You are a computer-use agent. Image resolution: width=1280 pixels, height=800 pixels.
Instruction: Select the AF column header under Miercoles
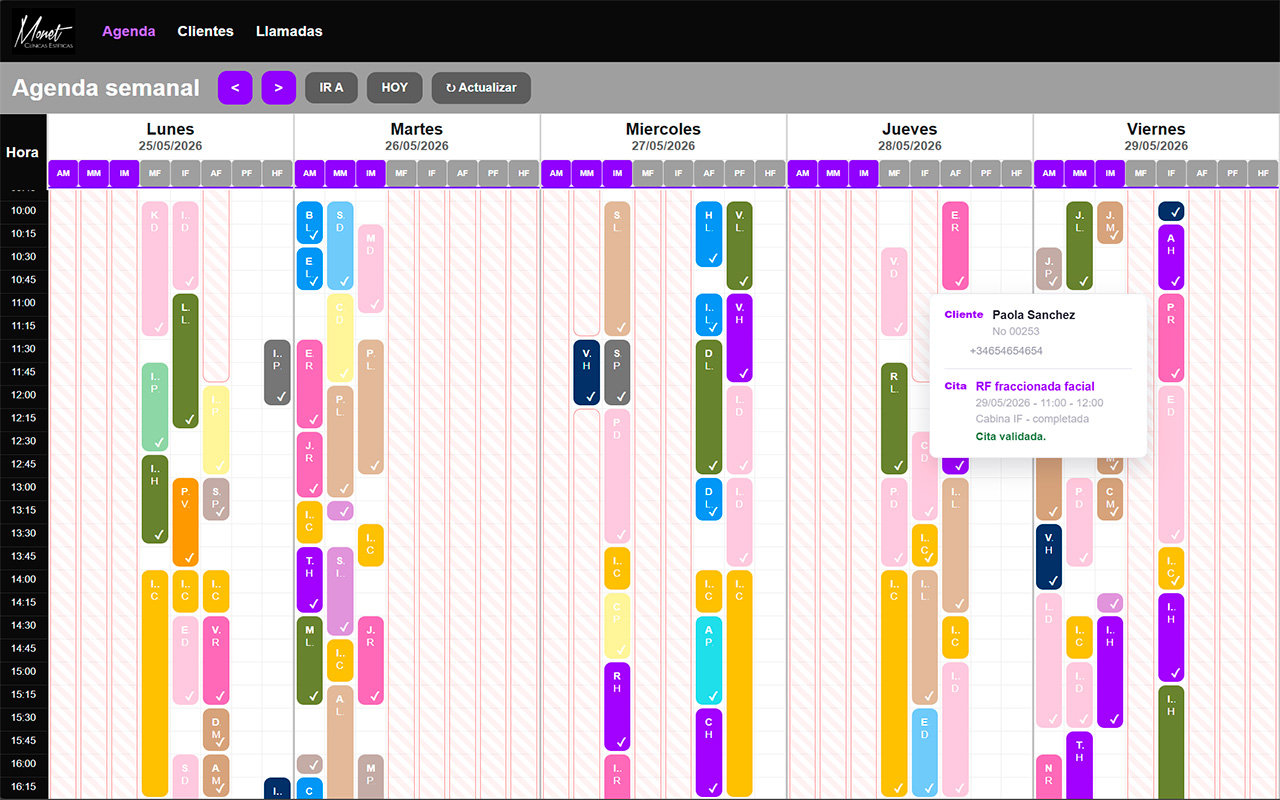pos(709,173)
